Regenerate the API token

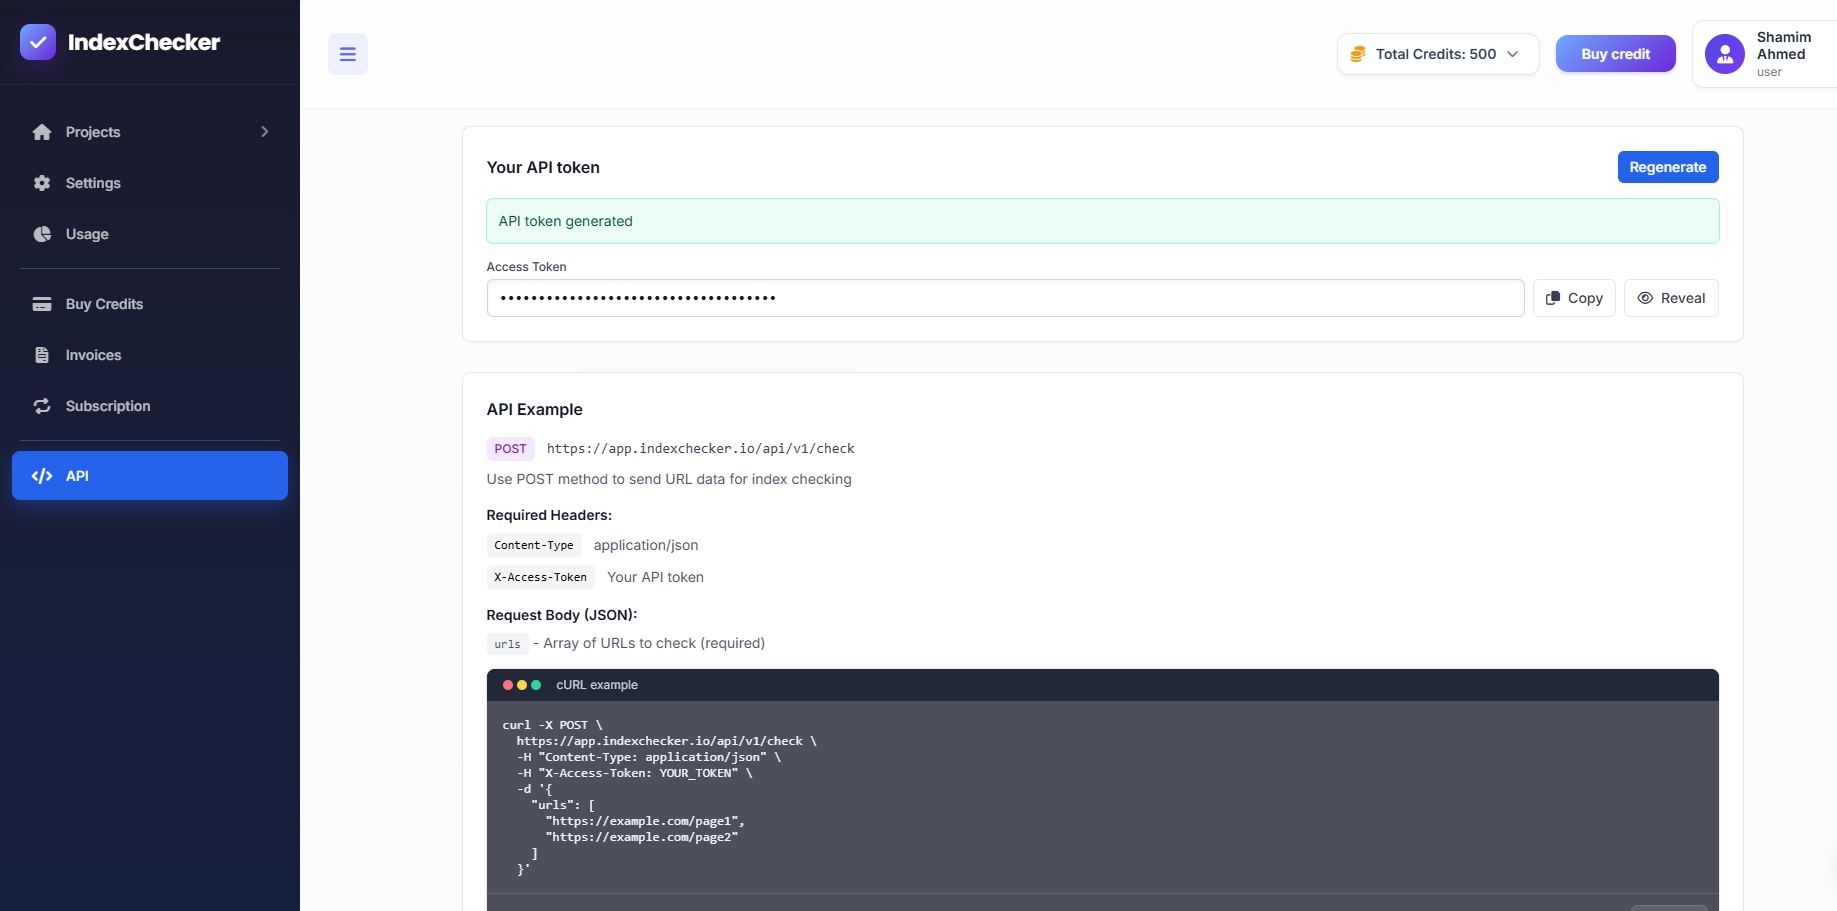(x=1667, y=167)
